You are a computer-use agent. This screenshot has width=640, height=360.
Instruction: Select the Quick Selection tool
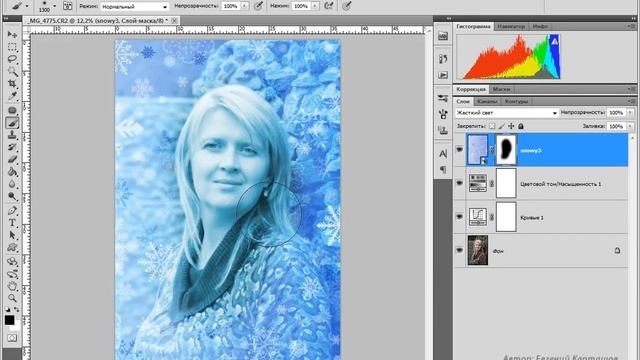[12, 72]
